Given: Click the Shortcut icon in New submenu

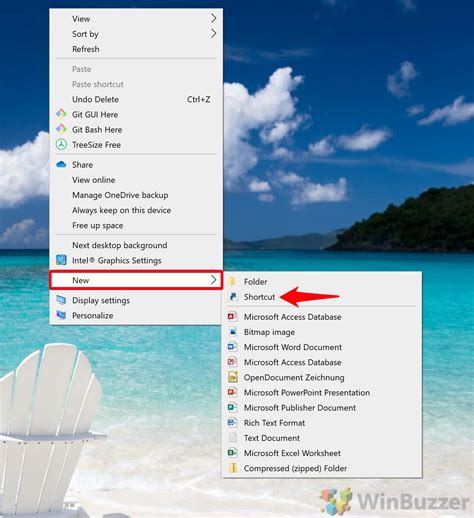Looking at the screenshot, I should coord(233,296).
